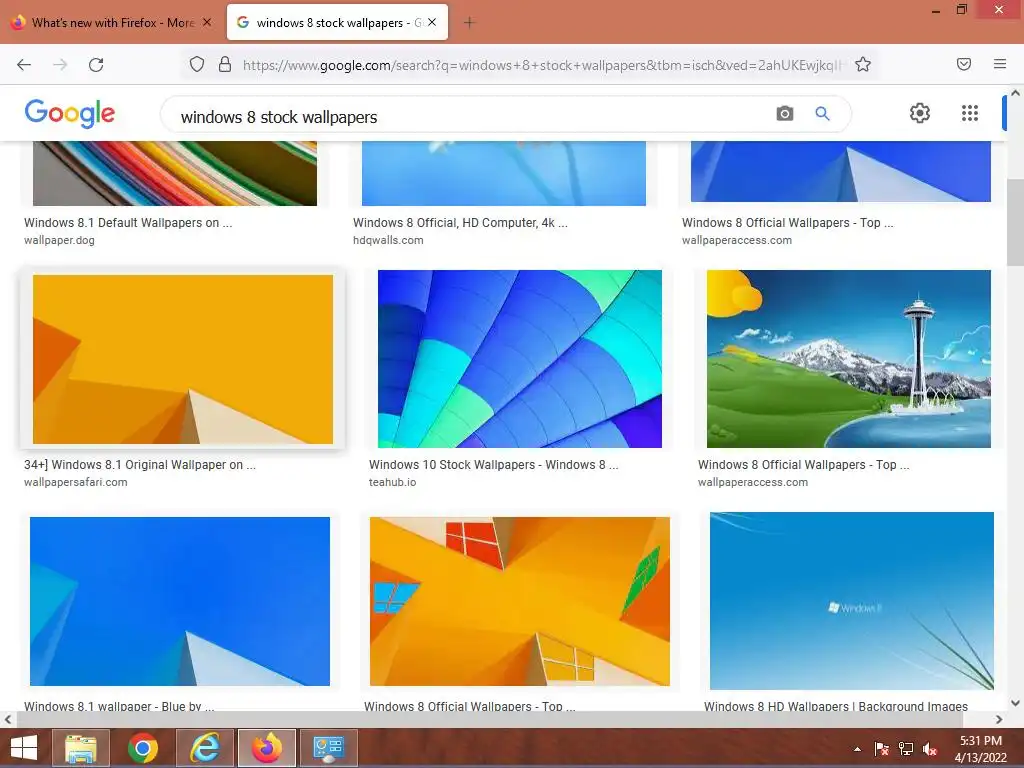1024x768 pixels.
Task: Click the site security padlock icon
Action: click(x=225, y=64)
